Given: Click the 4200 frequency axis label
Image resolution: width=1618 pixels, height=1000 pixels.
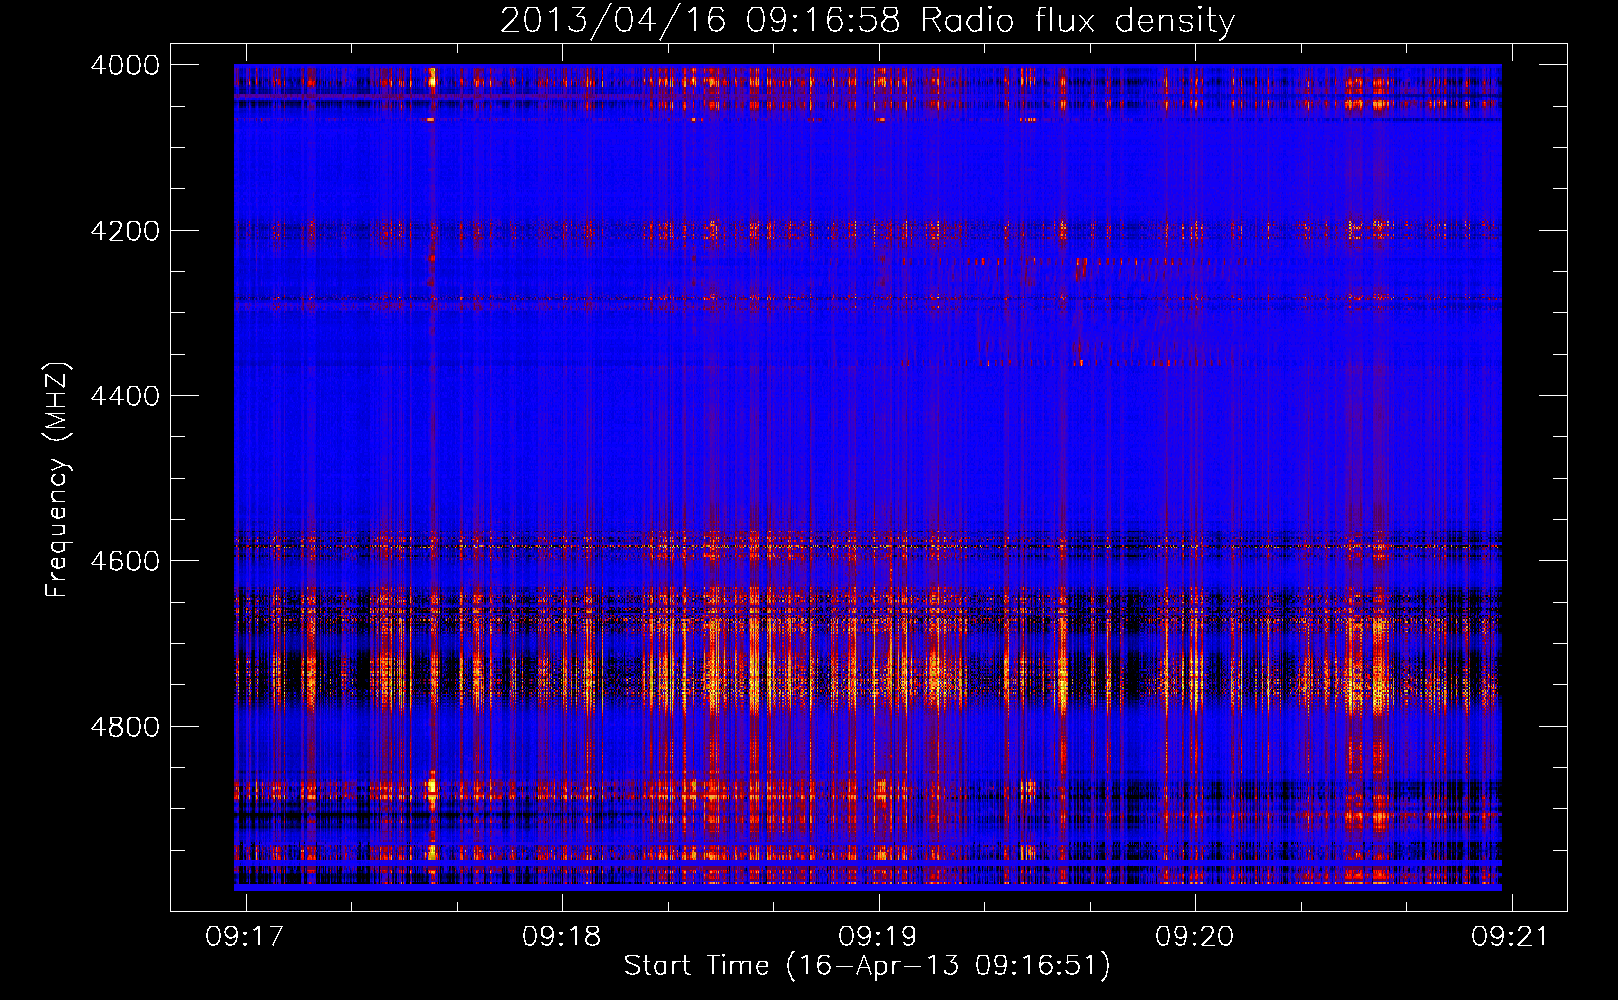Looking at the screenshot, I should pos(125,231).
